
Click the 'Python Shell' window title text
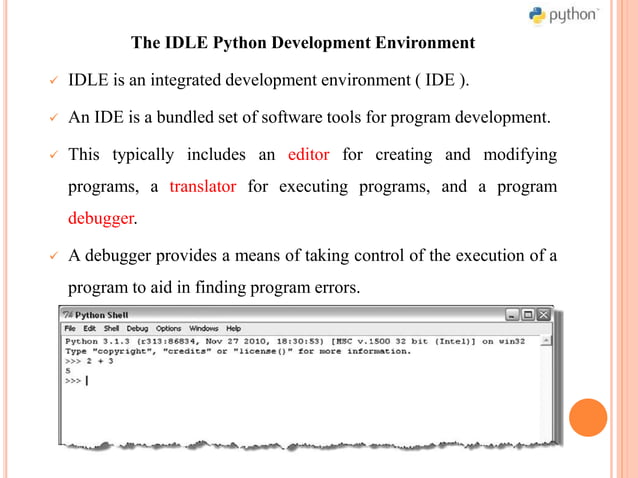[101, 315]
